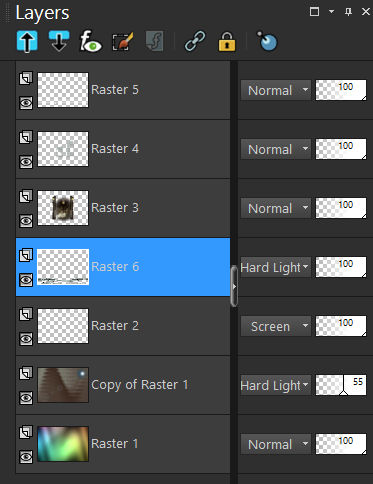Click the chain link layers icon
Image resolution: width=373 pixels, height=484 pixels.
pos(195,41)
